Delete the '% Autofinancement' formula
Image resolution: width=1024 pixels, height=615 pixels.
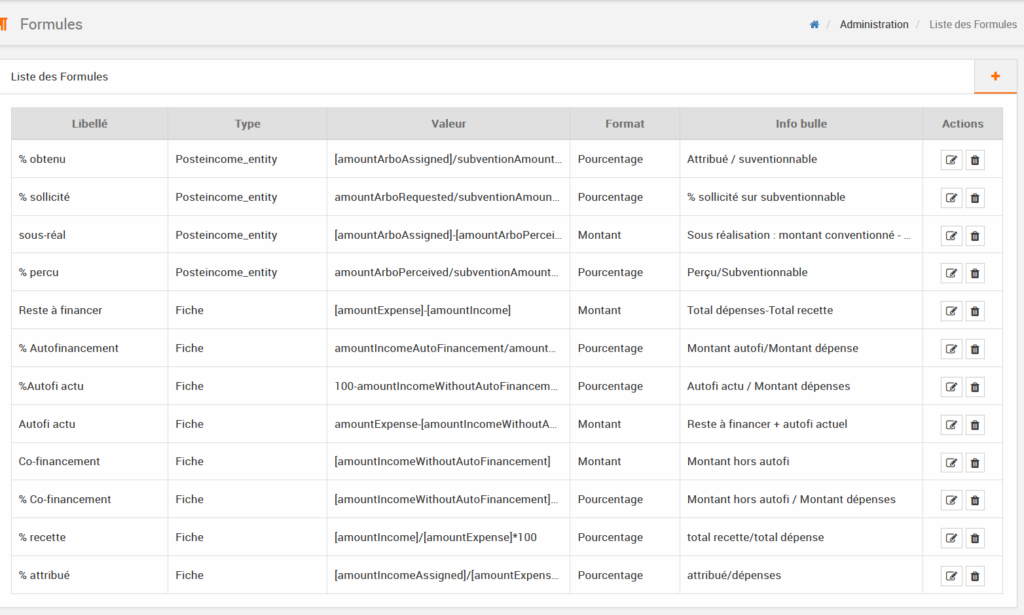tap(975, 349)
